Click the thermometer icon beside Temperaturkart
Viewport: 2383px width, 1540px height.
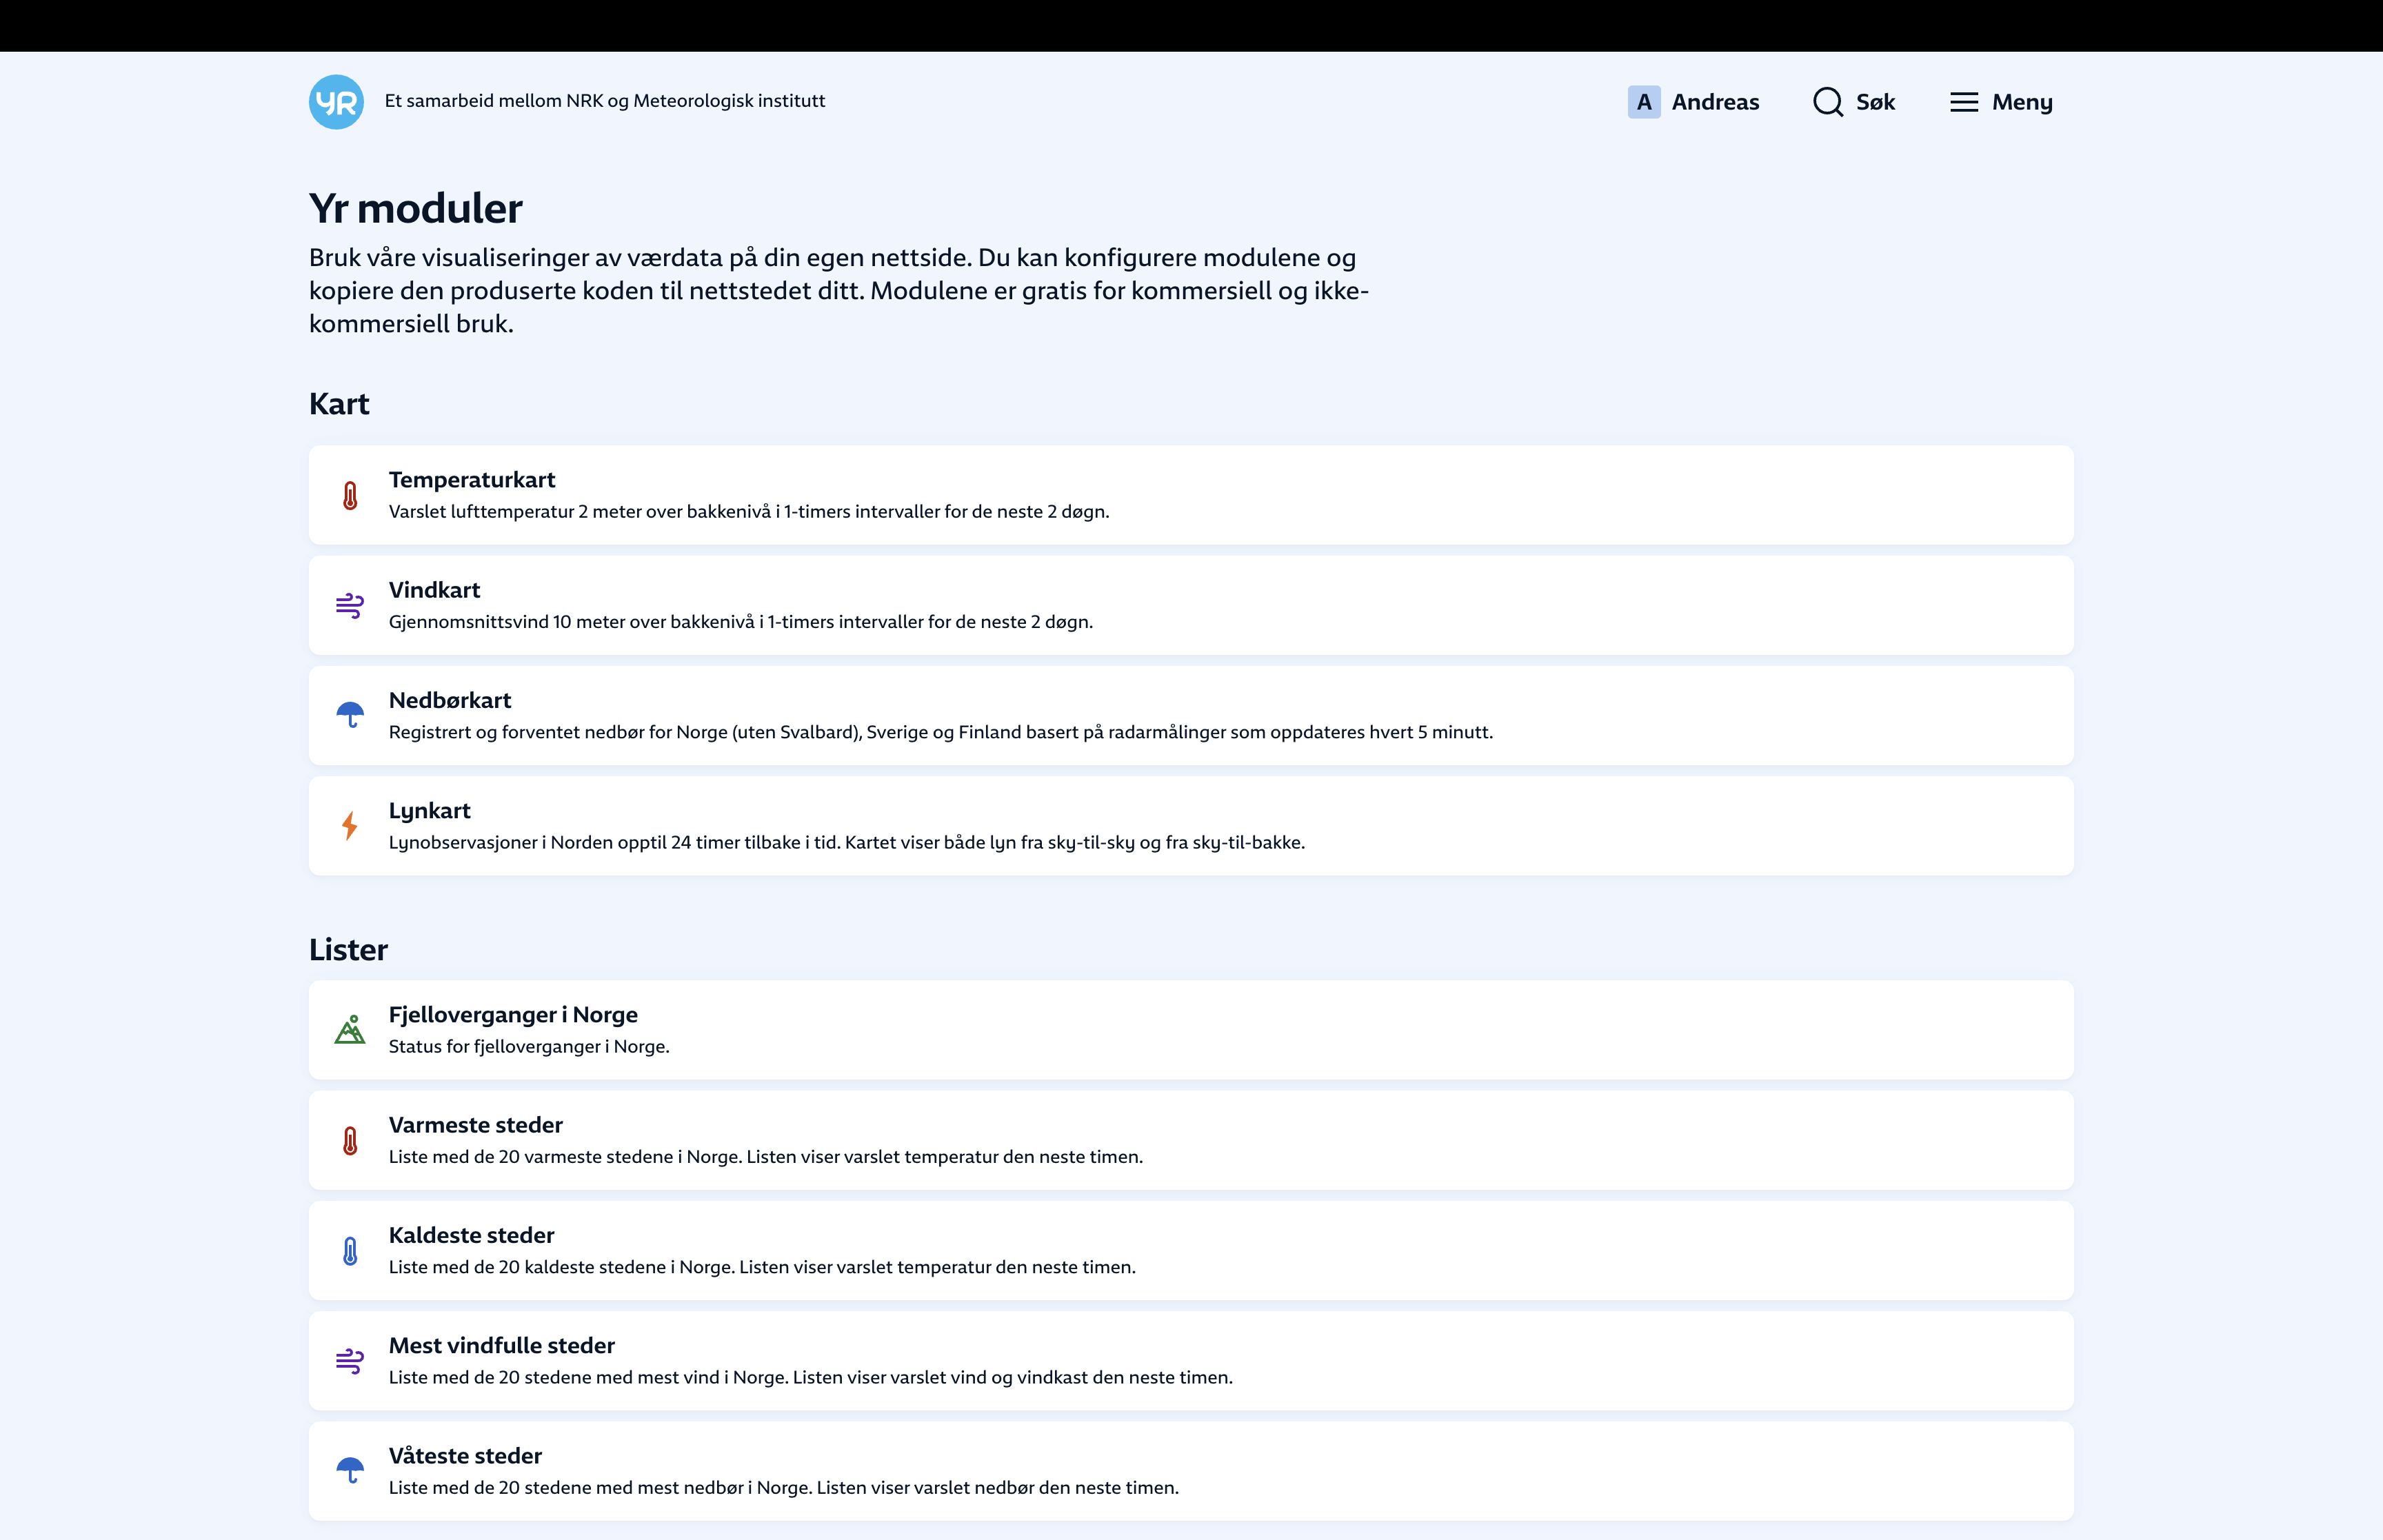pyautogui.click(x=350, y=496)
